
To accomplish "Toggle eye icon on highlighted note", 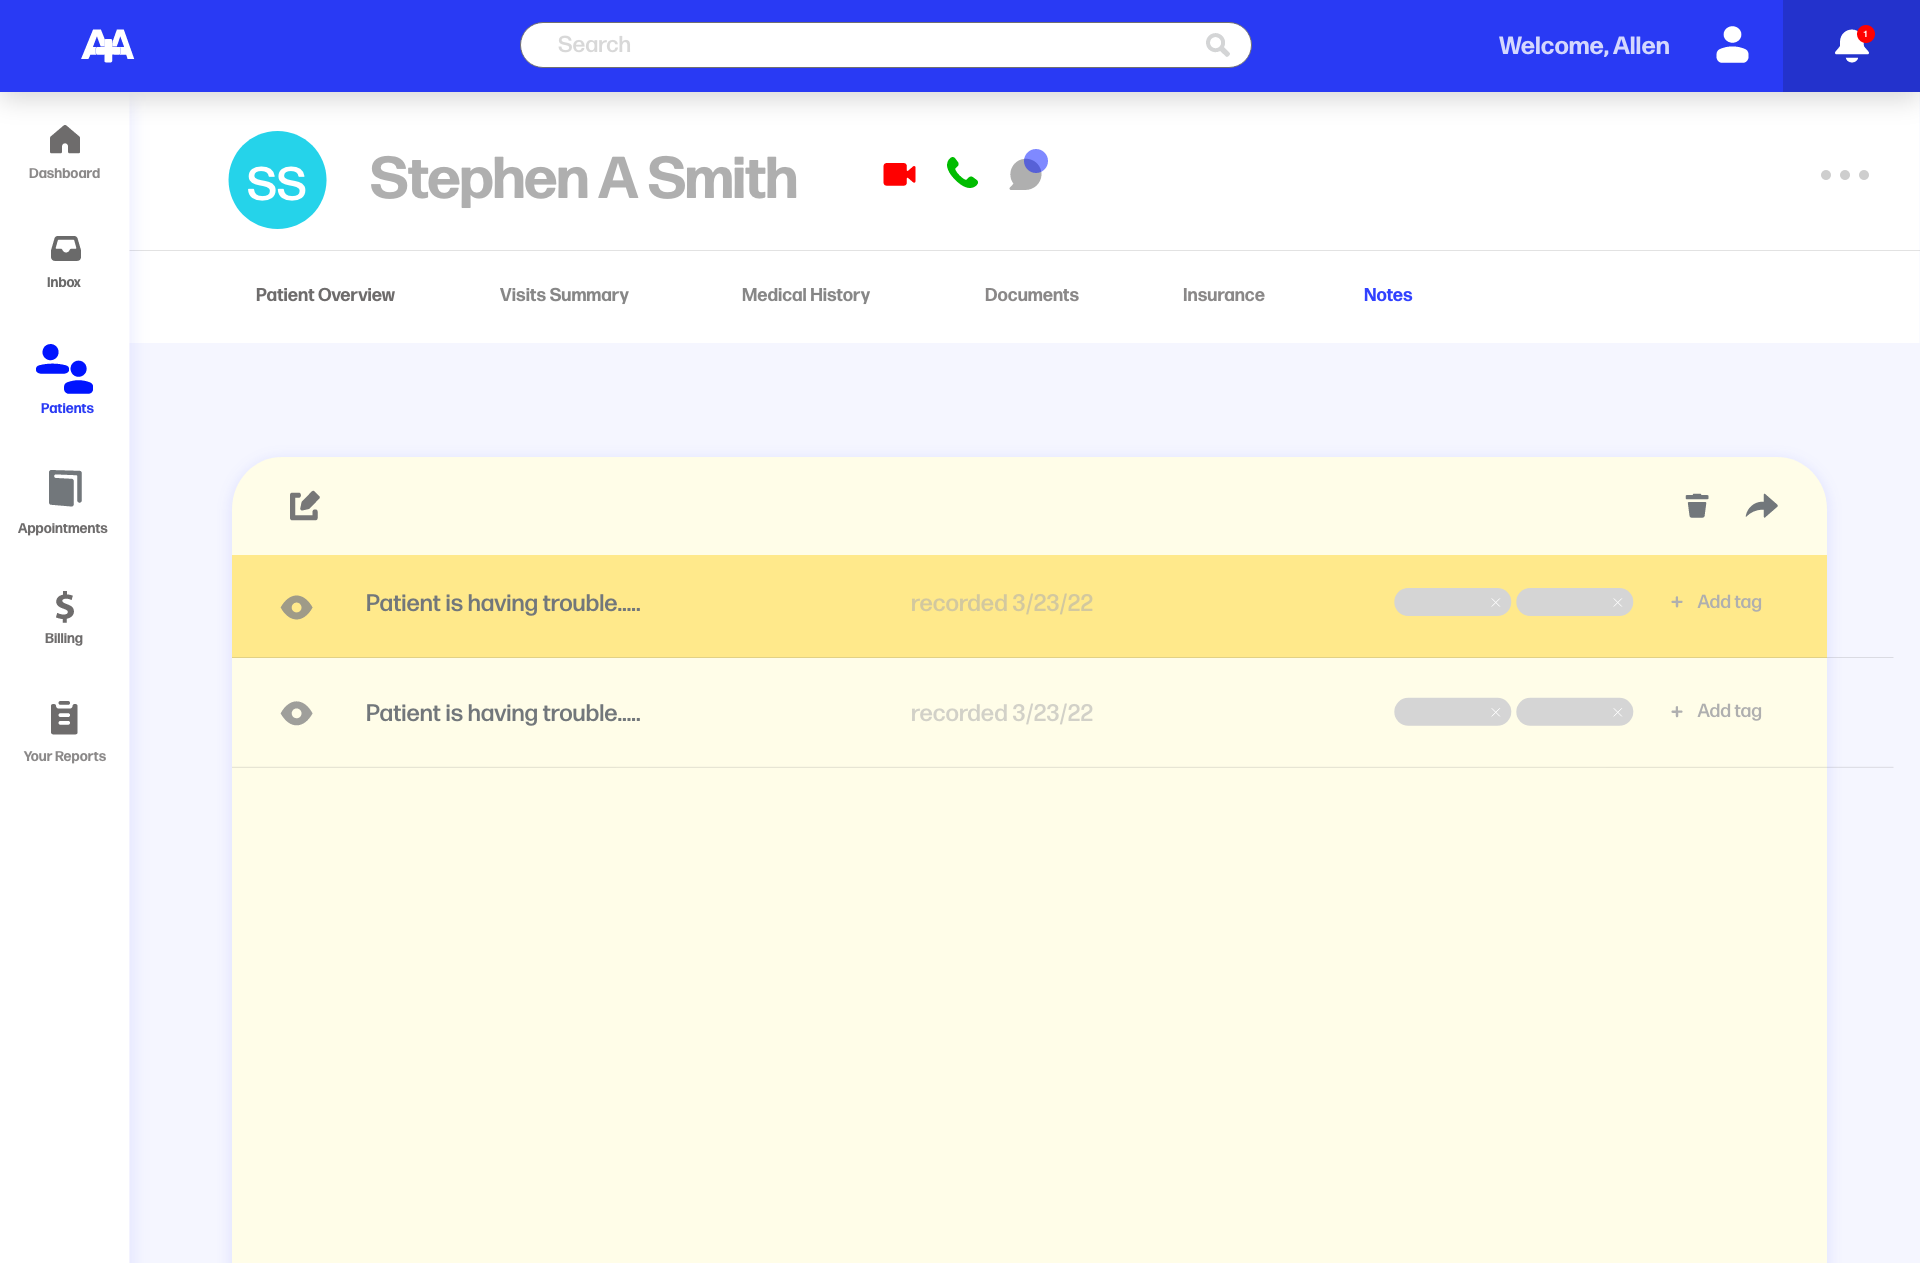I will point(297,607).
